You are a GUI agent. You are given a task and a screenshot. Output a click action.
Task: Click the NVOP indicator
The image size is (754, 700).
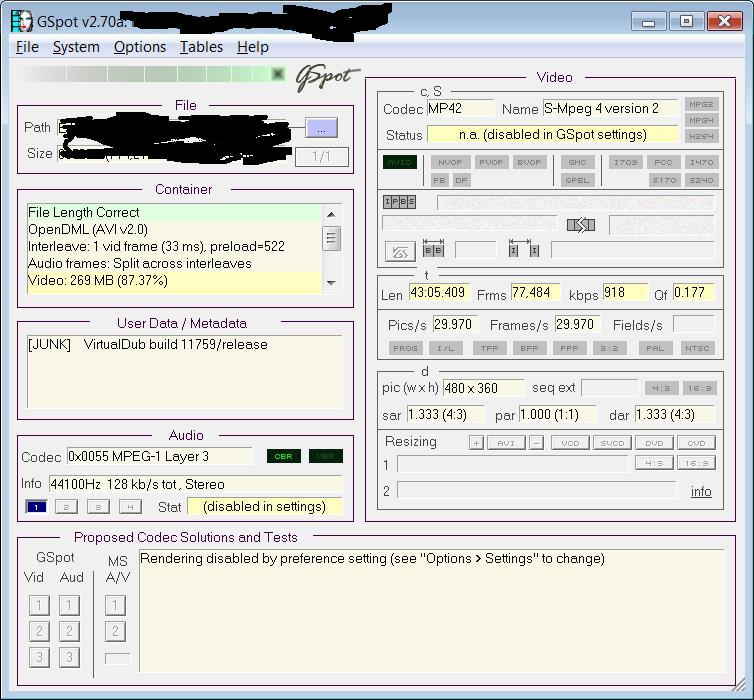(450, 162)
